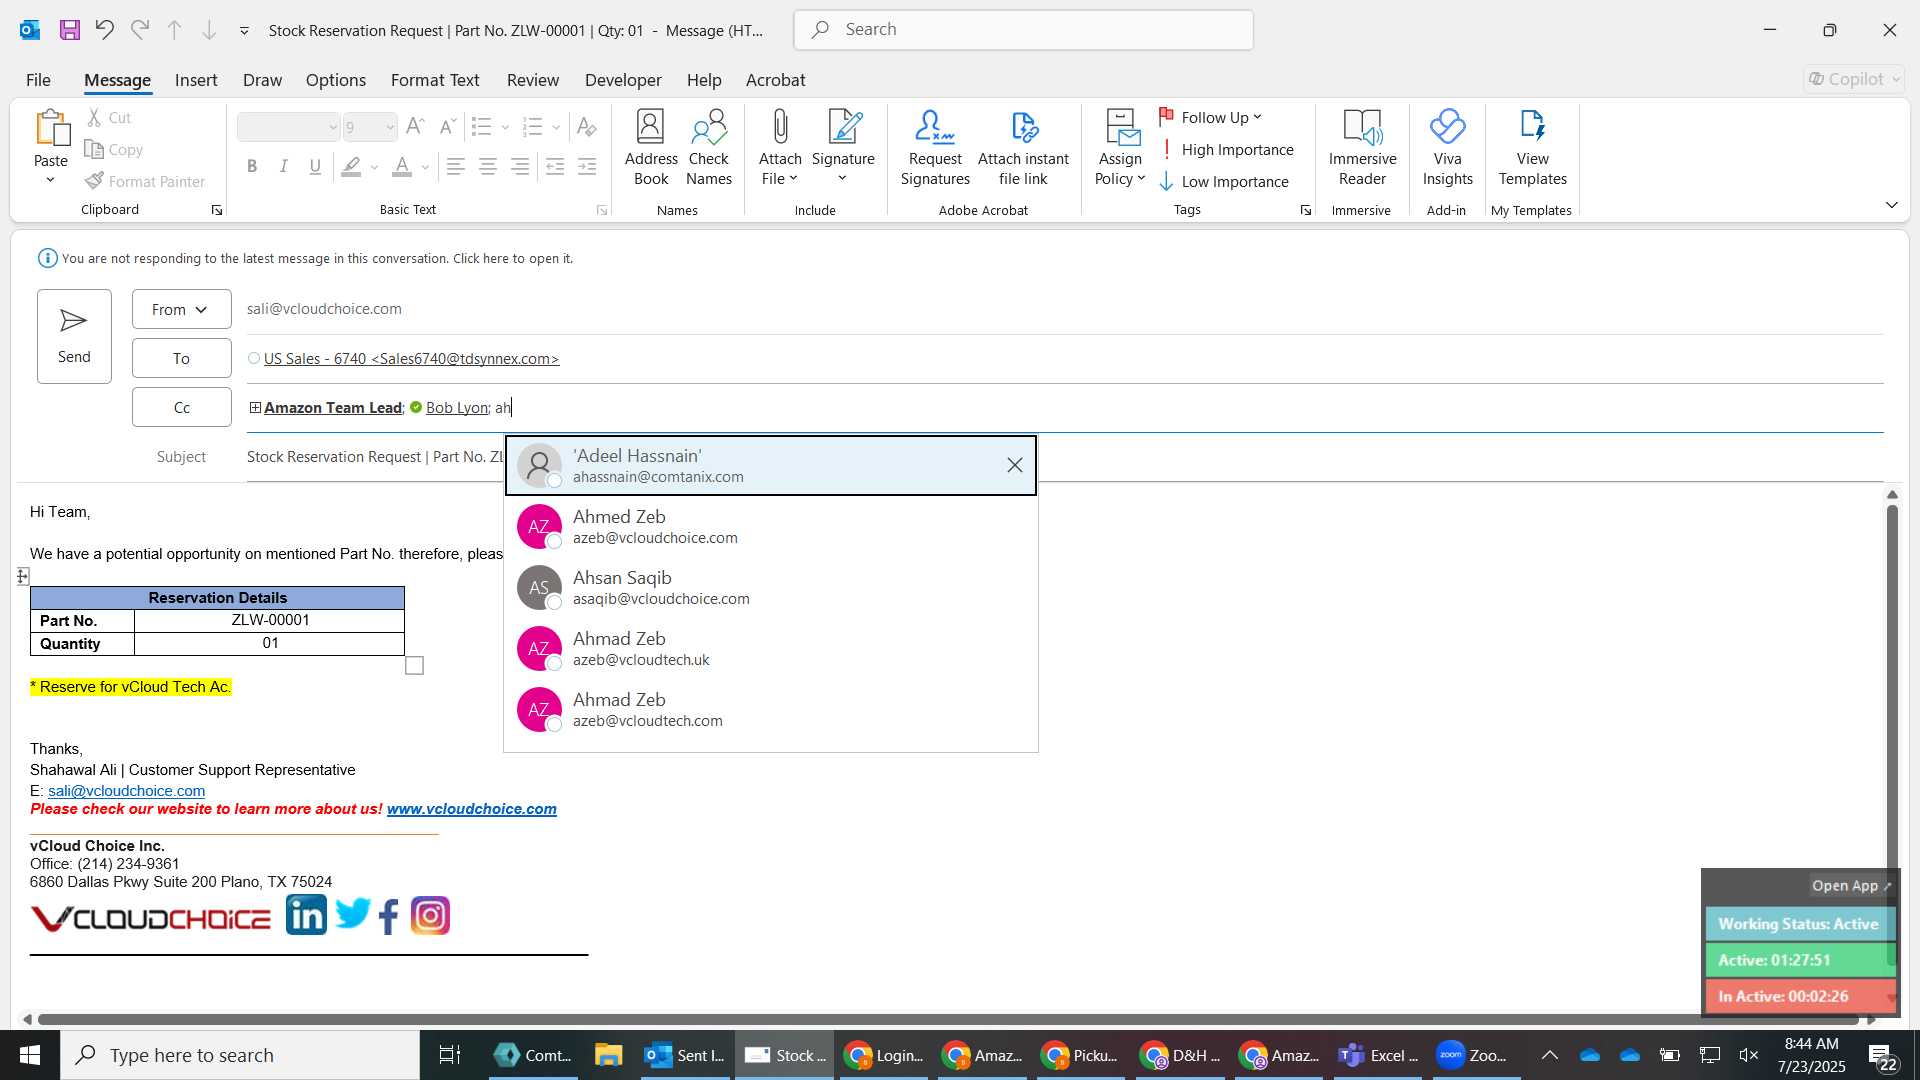Apply the text highlight color
The width and height of the screenshot is (1920, 1080).
click(x=351, y=167)
